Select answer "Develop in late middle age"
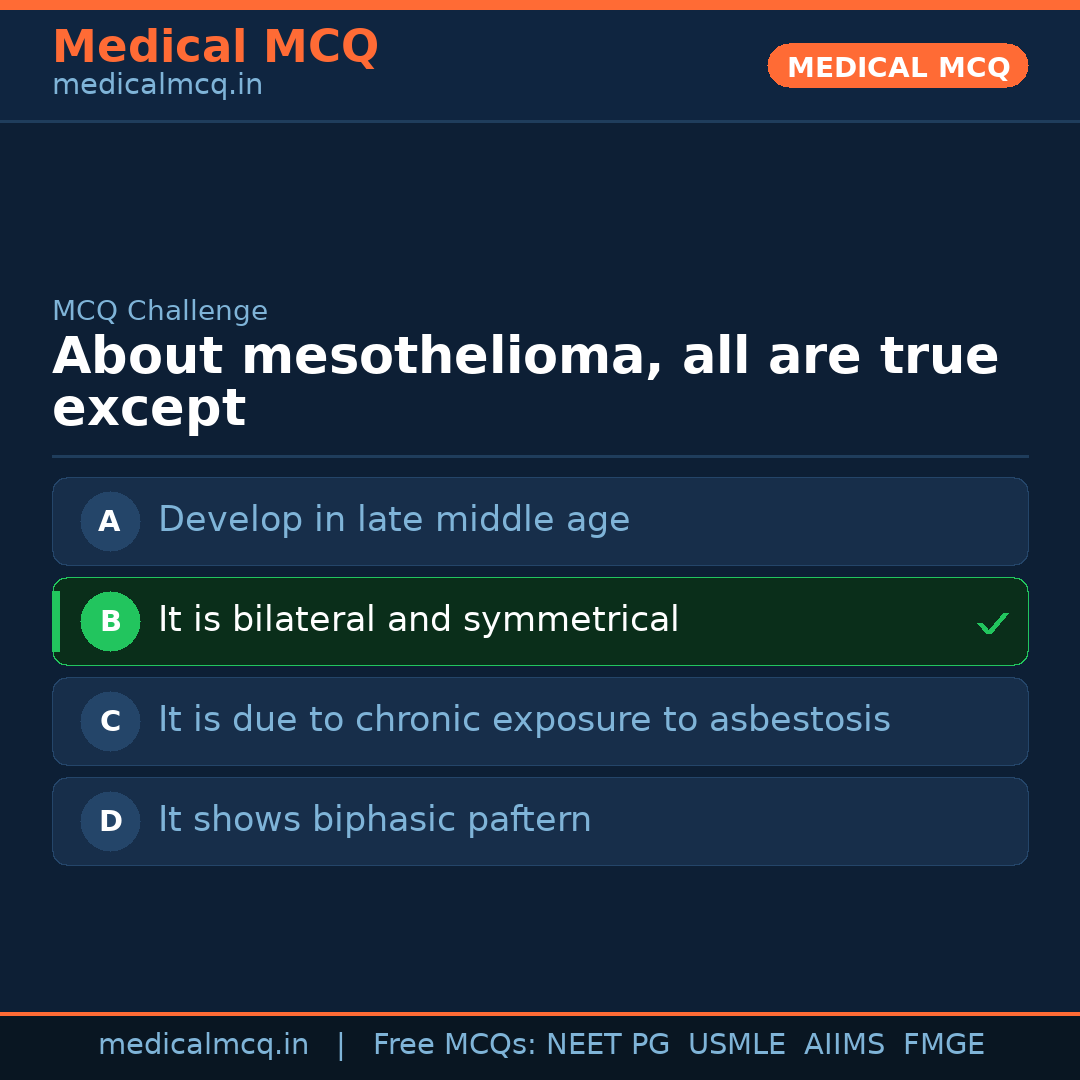The image size is (1080, 1080). 394,520
